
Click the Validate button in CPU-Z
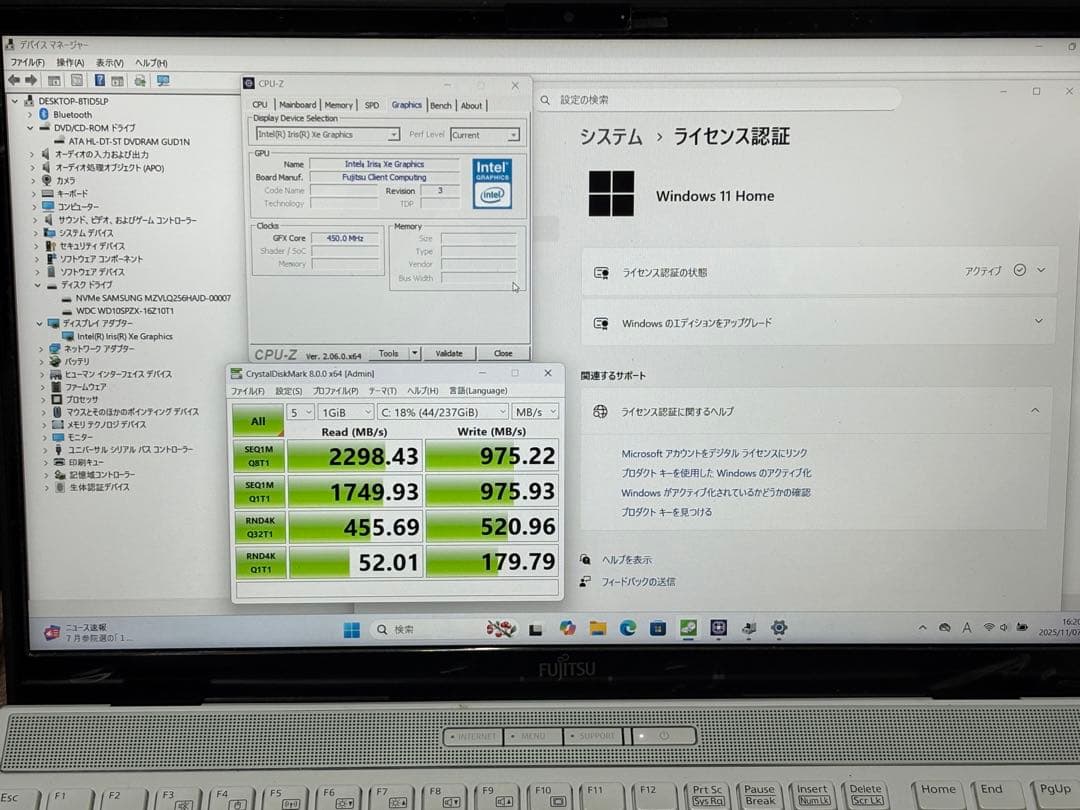(449, 353)
